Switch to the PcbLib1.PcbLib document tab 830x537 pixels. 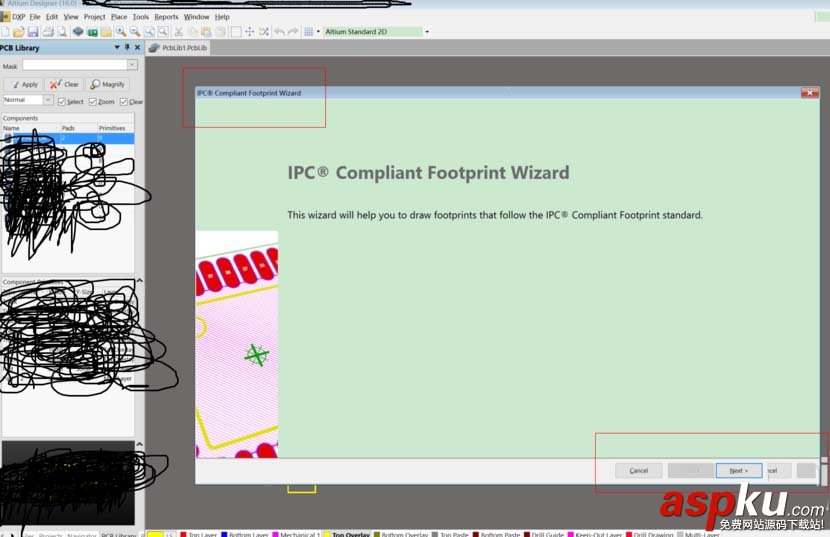click(178, 48)
